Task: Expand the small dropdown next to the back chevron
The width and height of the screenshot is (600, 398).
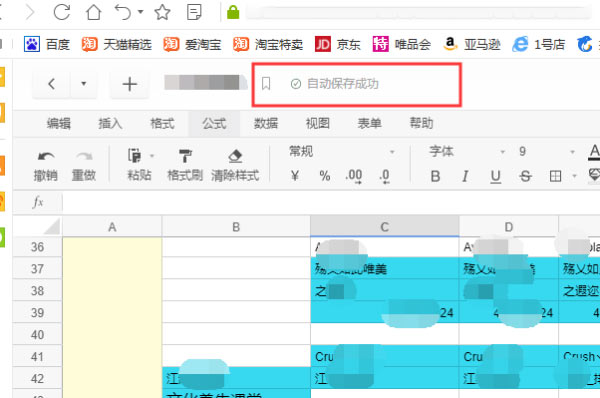Action: [x=83, y=84]
